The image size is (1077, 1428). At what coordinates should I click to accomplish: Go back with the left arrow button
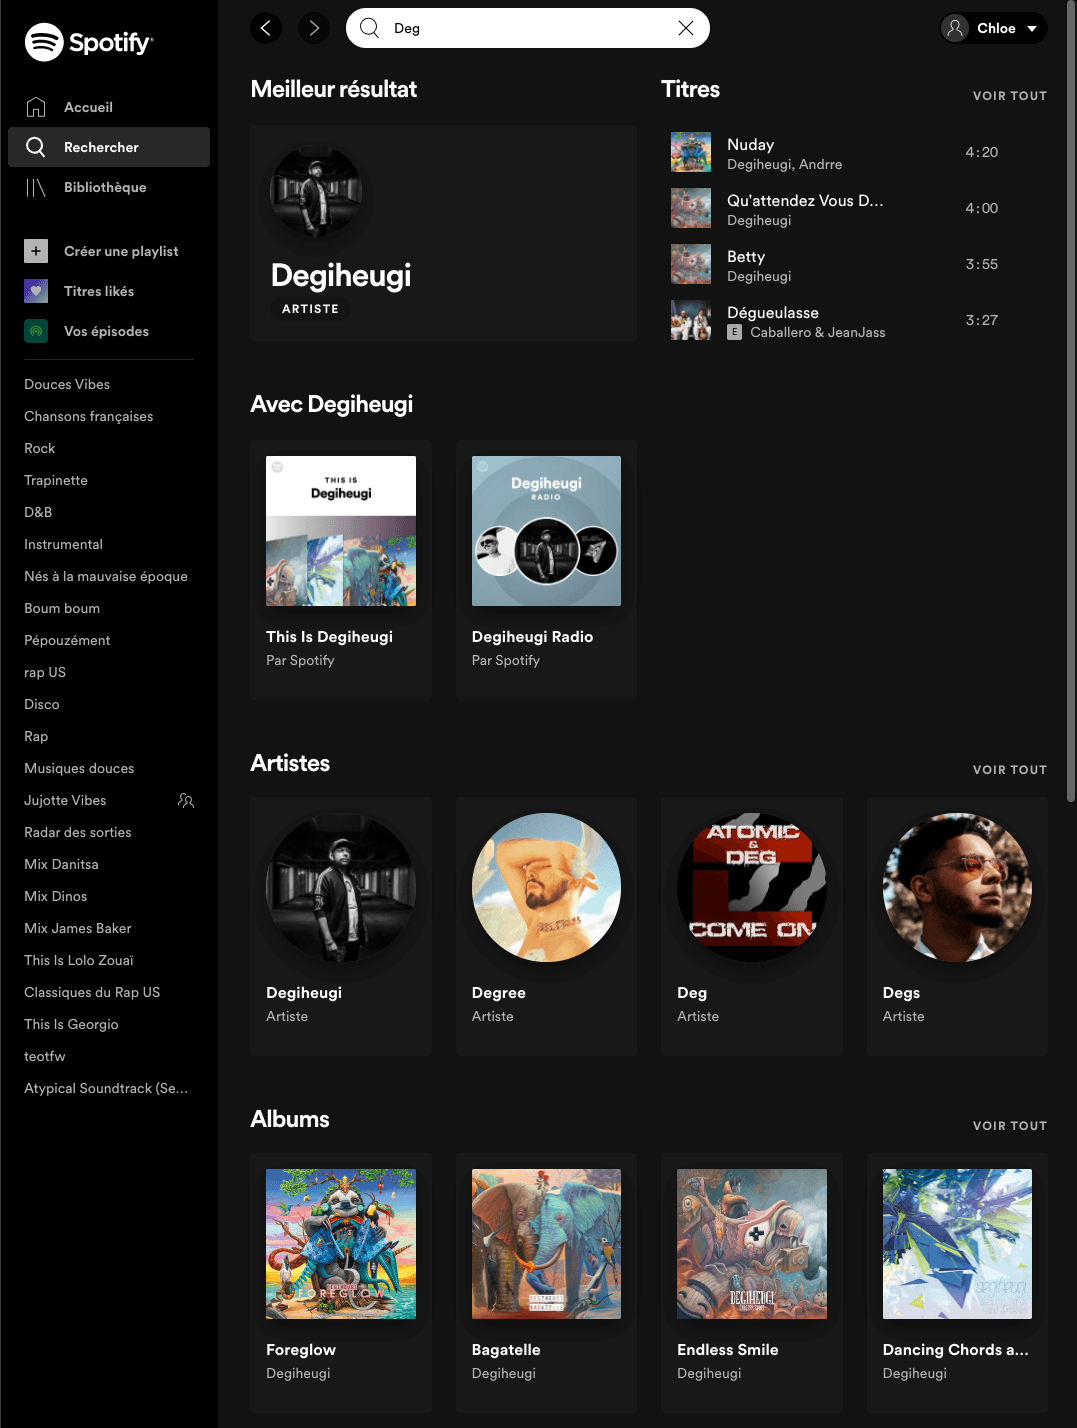click(x=266, y=28)
